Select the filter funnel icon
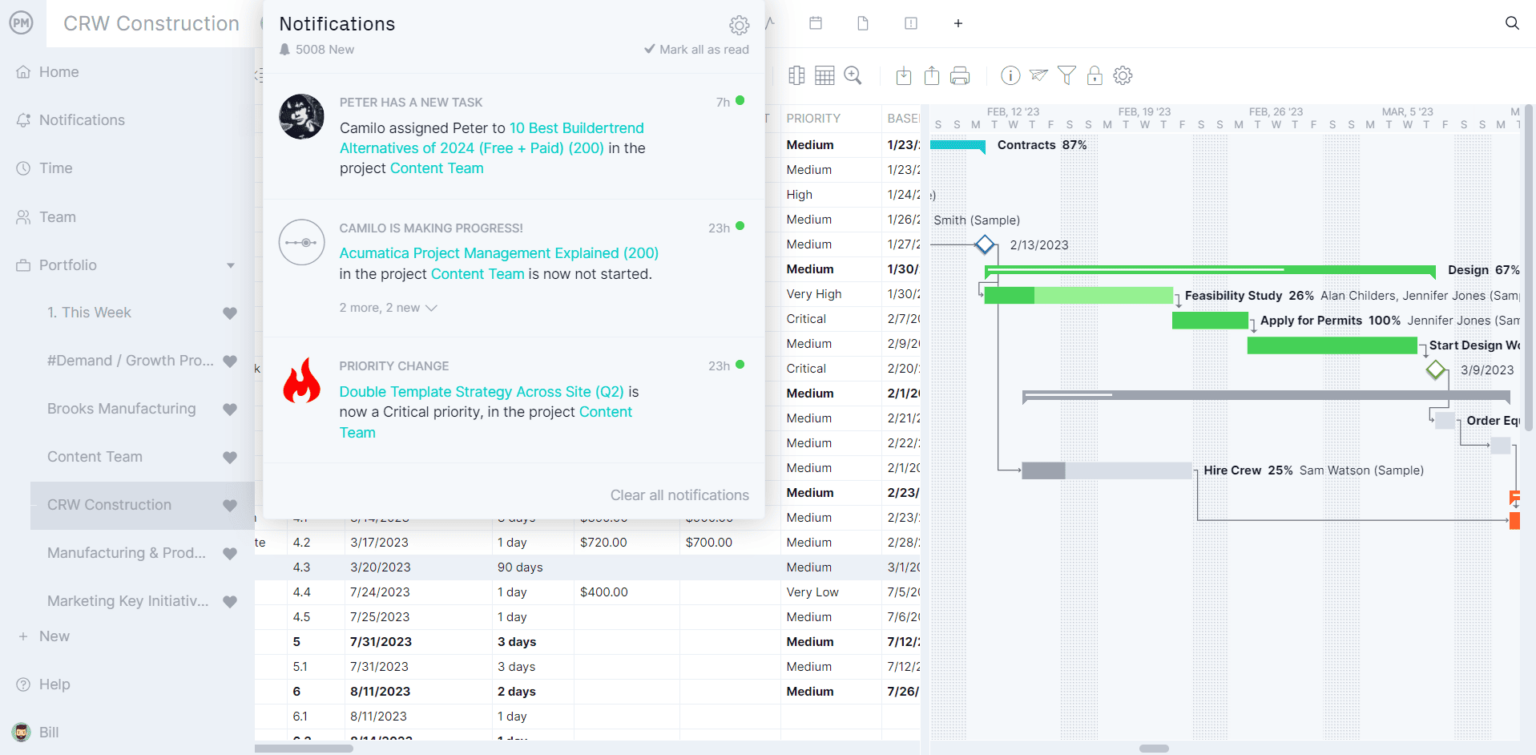The height and width of the screenshot is (755, 1536). [x=1066, y=75]
